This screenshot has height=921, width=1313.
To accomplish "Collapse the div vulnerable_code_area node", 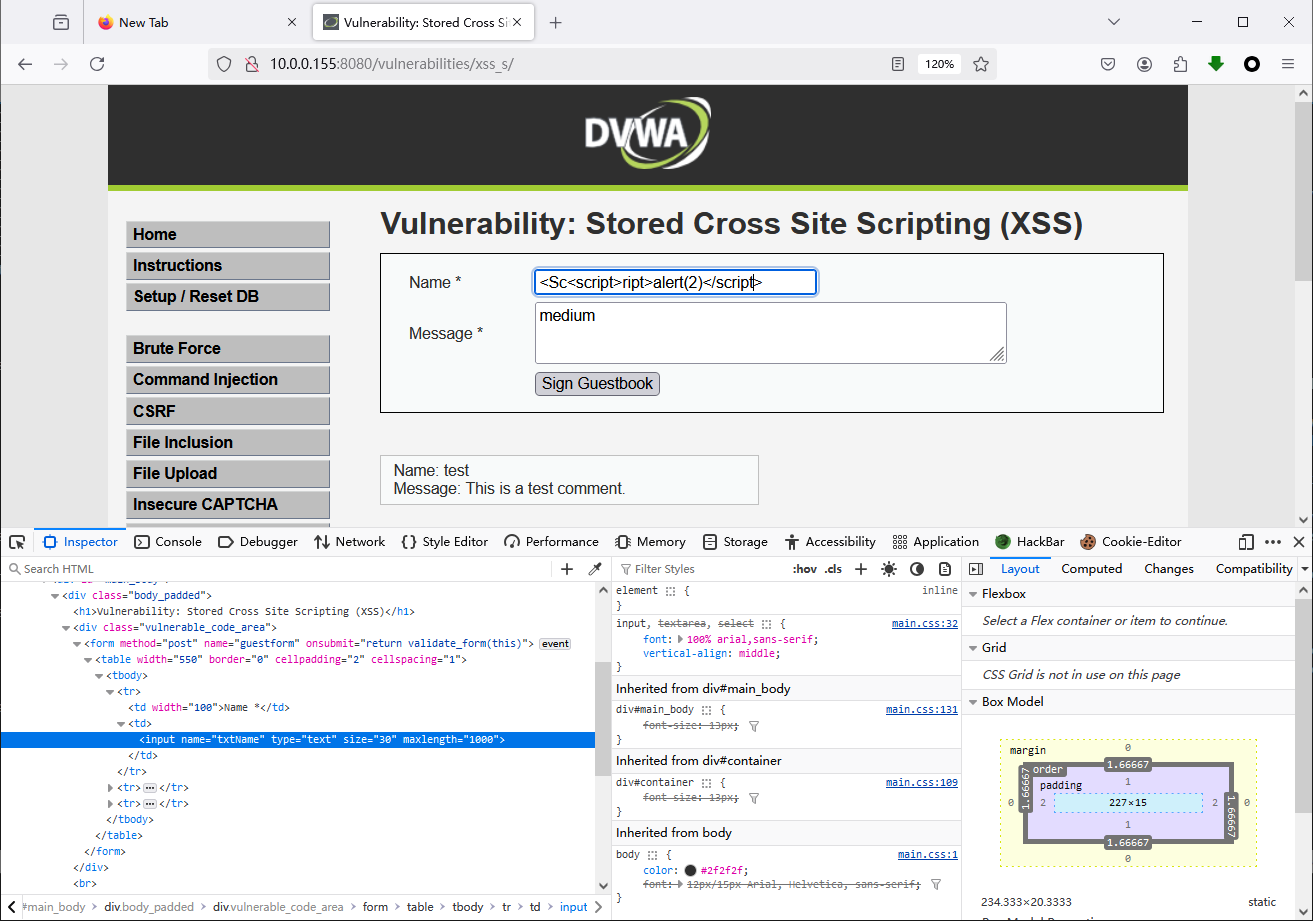I will 65,628.
